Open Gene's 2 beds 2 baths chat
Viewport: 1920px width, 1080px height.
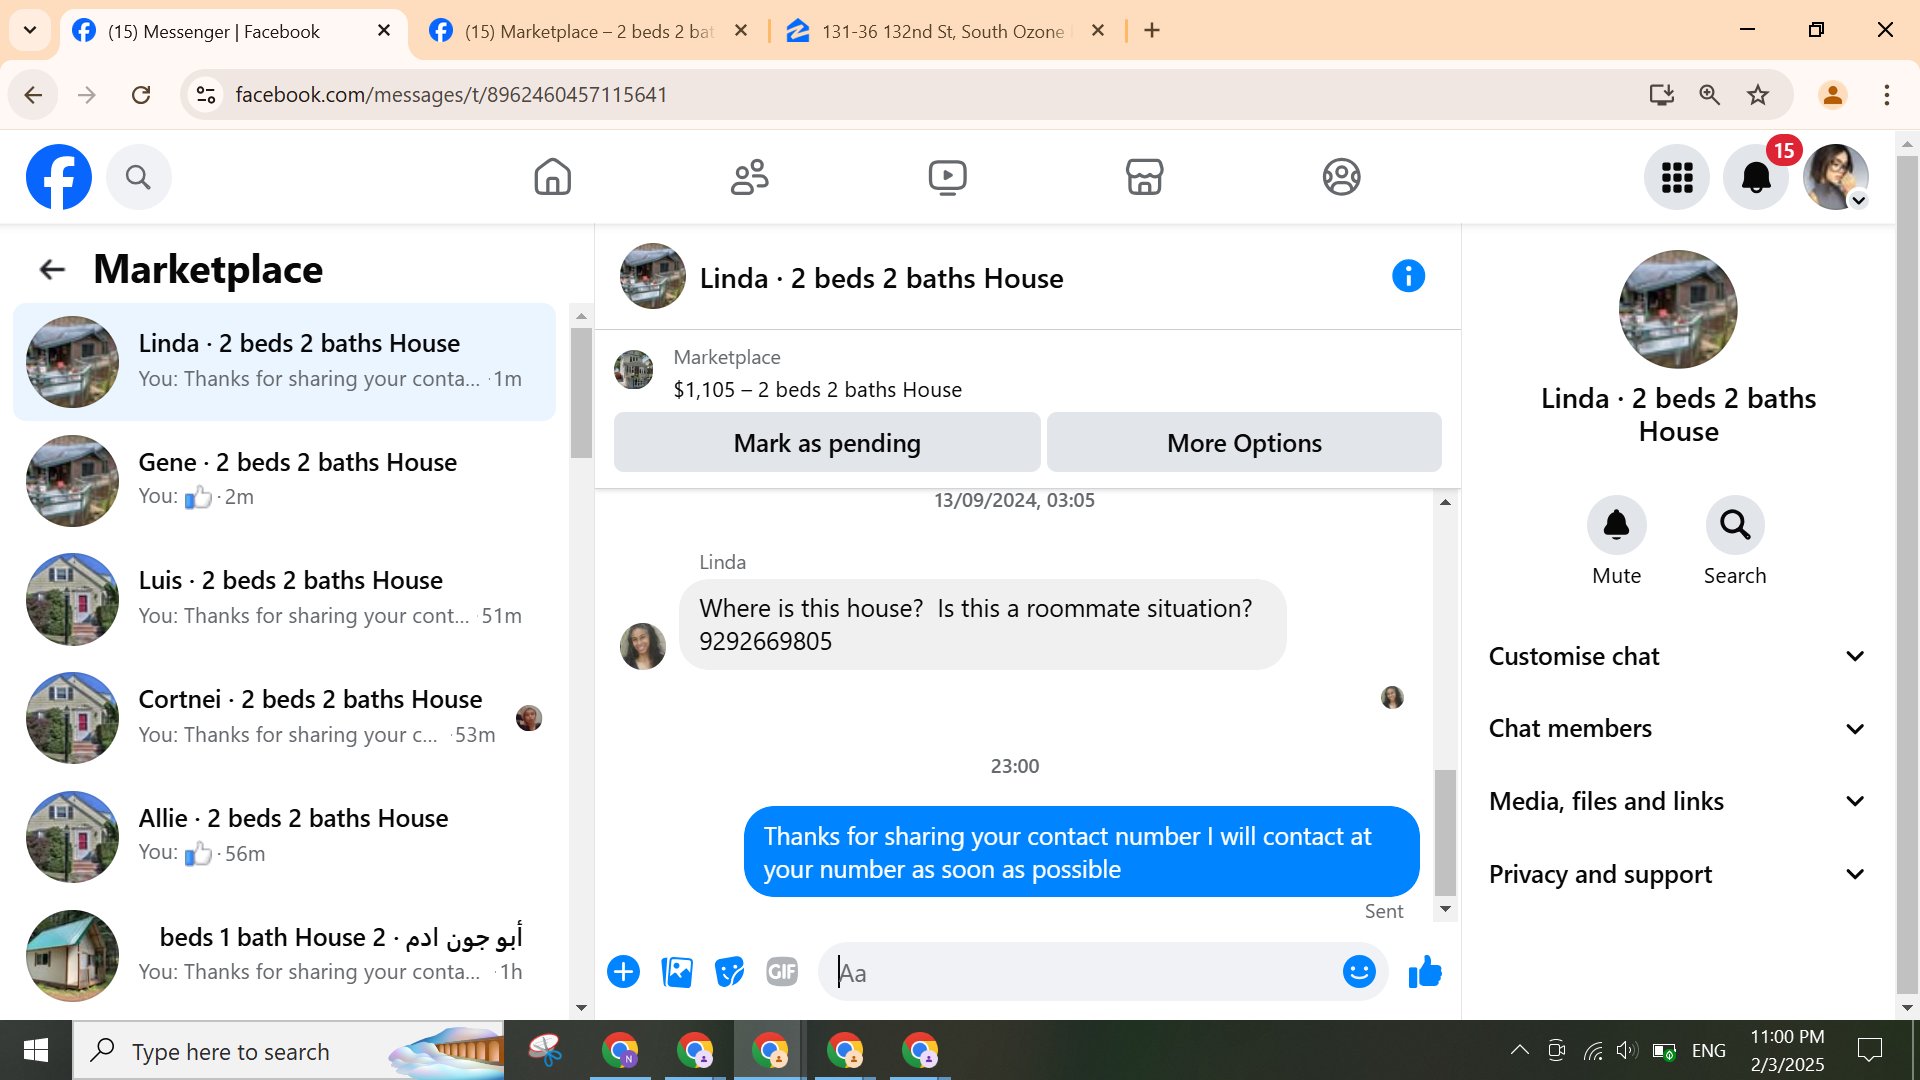[284, 480]
